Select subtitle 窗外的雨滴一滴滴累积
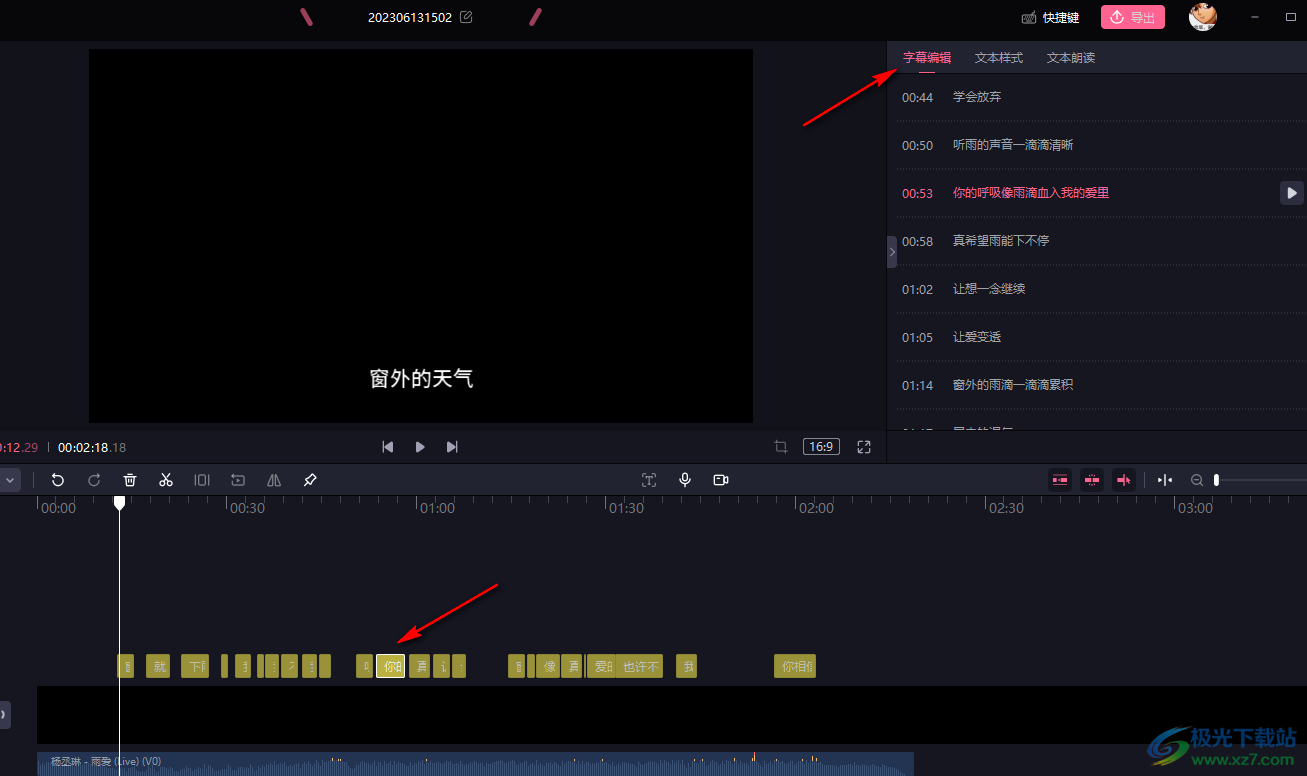1307x776 pixels. point(1013,385)
